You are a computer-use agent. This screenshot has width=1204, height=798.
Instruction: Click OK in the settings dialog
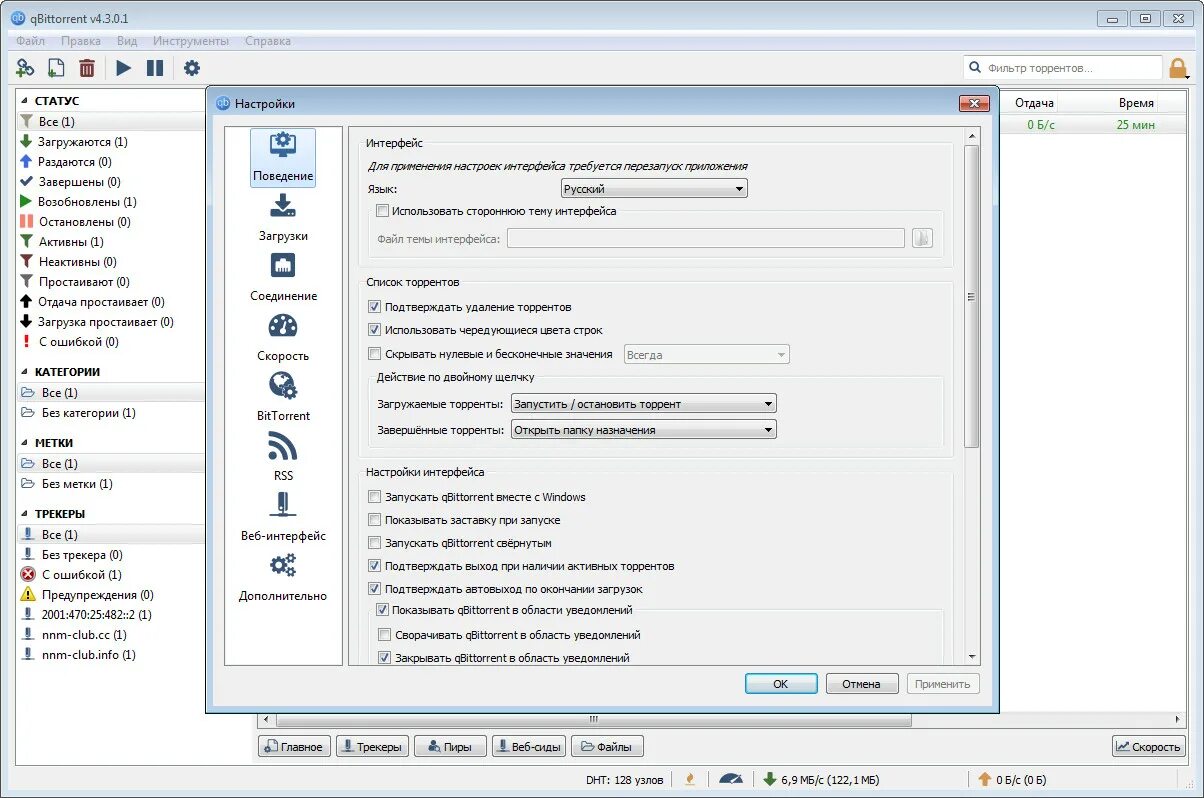click(781, 684)
